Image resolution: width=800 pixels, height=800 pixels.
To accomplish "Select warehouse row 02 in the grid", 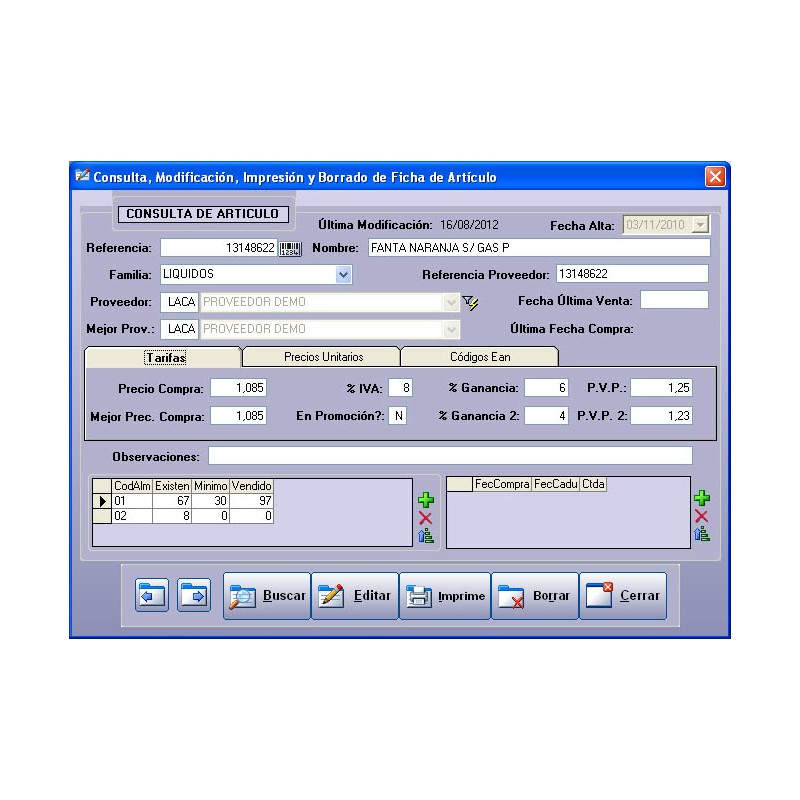I will coord(132,516).
